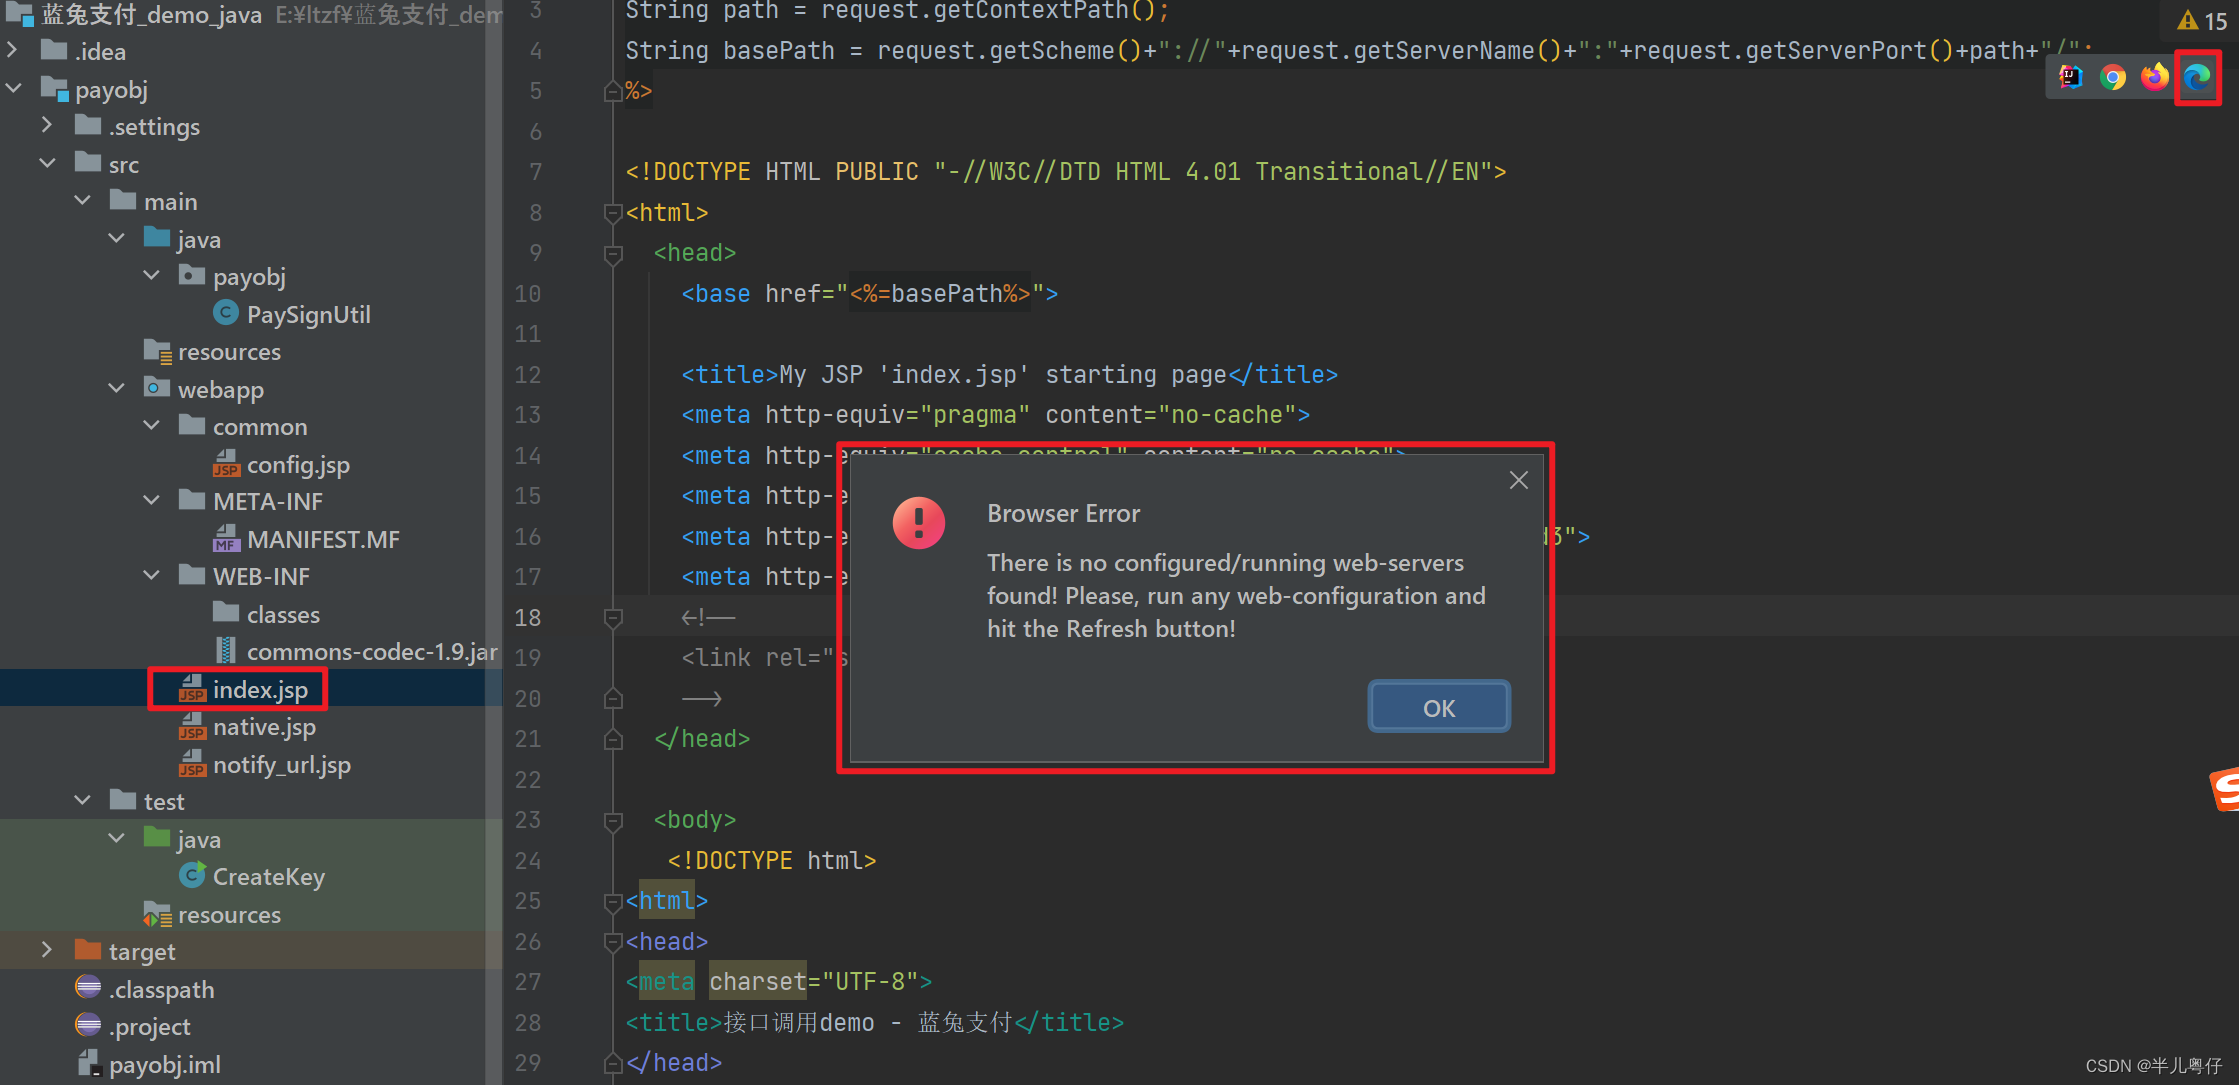Click the 15 warnings inspection indicator
Screen dimensions: 2239x1085
coord(2202,20)
